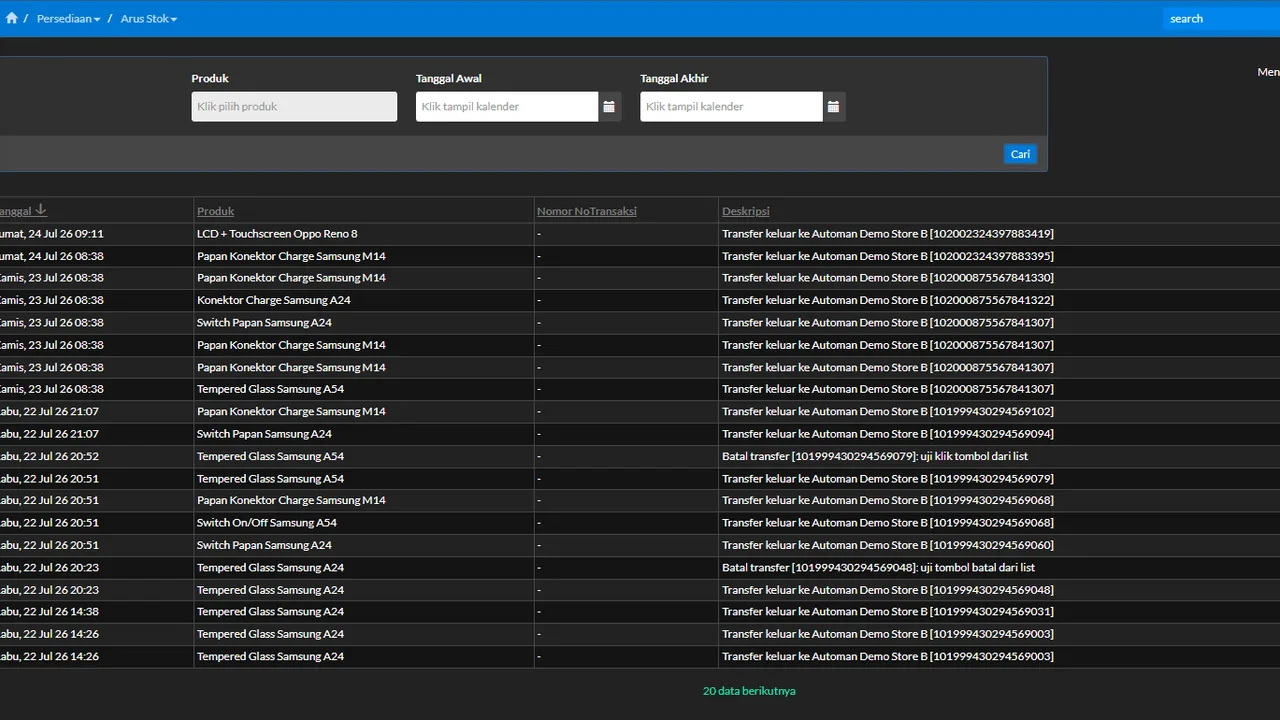Go to home via house icon
The width and height of the screenshot is (1280, 720).
(12, 18)
